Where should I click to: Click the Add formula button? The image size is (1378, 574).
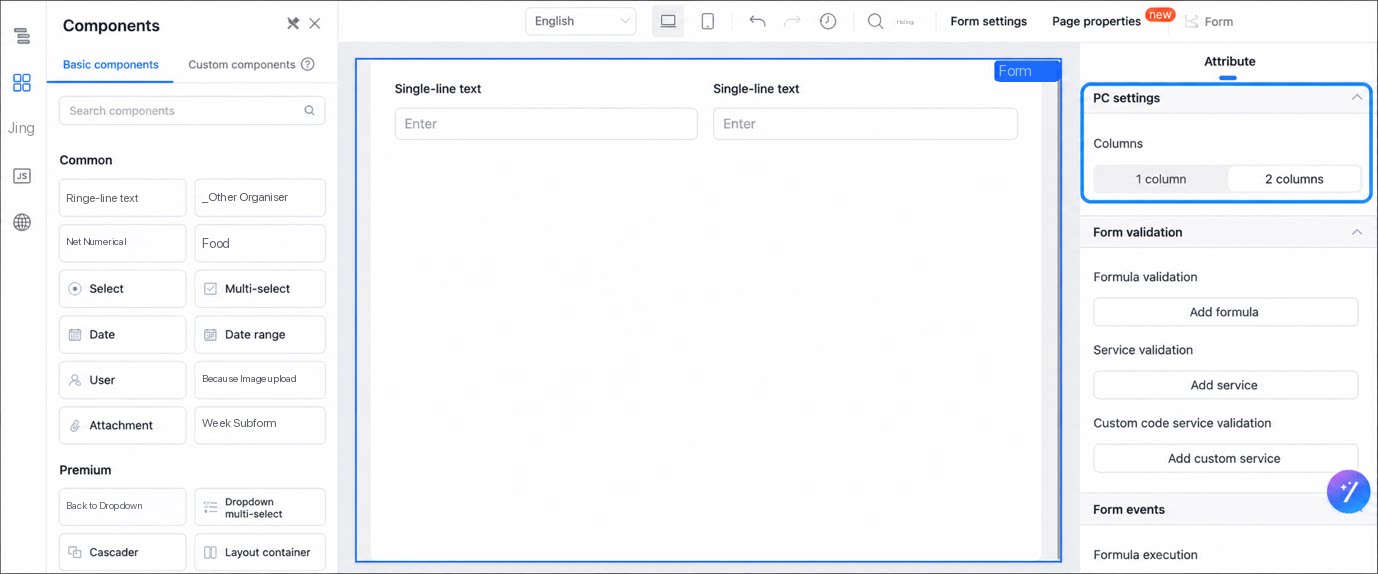[1225, 312]
